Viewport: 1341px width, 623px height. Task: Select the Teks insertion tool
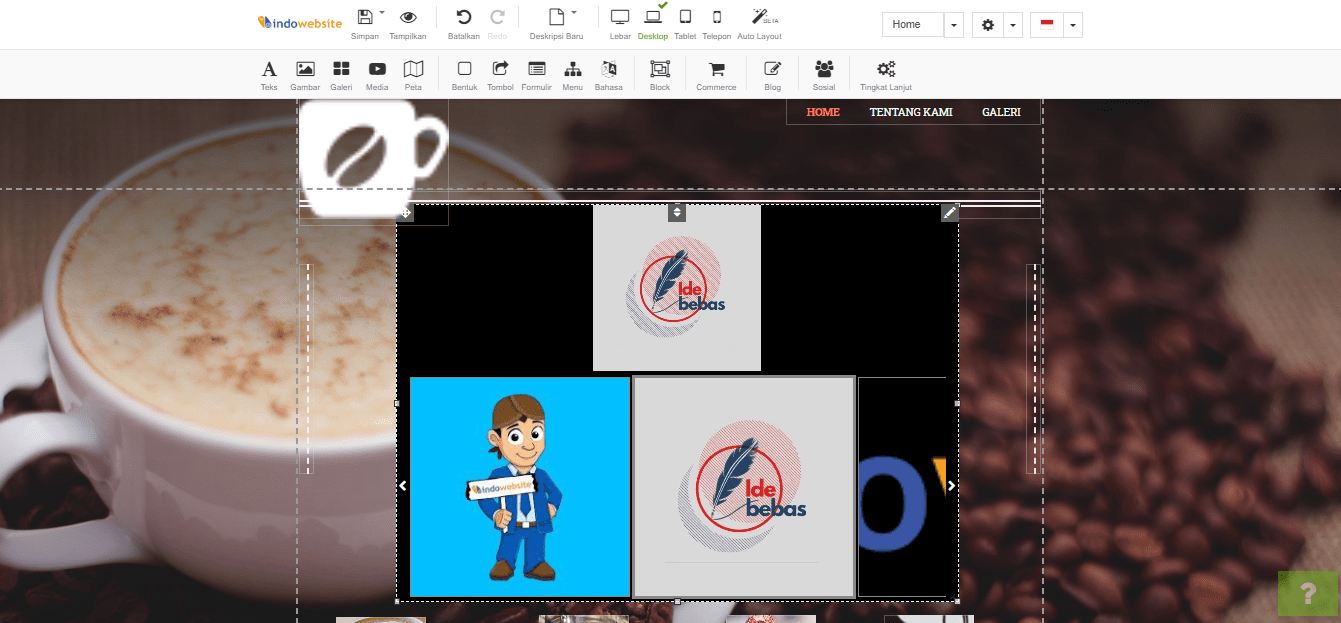pos(268,72)
